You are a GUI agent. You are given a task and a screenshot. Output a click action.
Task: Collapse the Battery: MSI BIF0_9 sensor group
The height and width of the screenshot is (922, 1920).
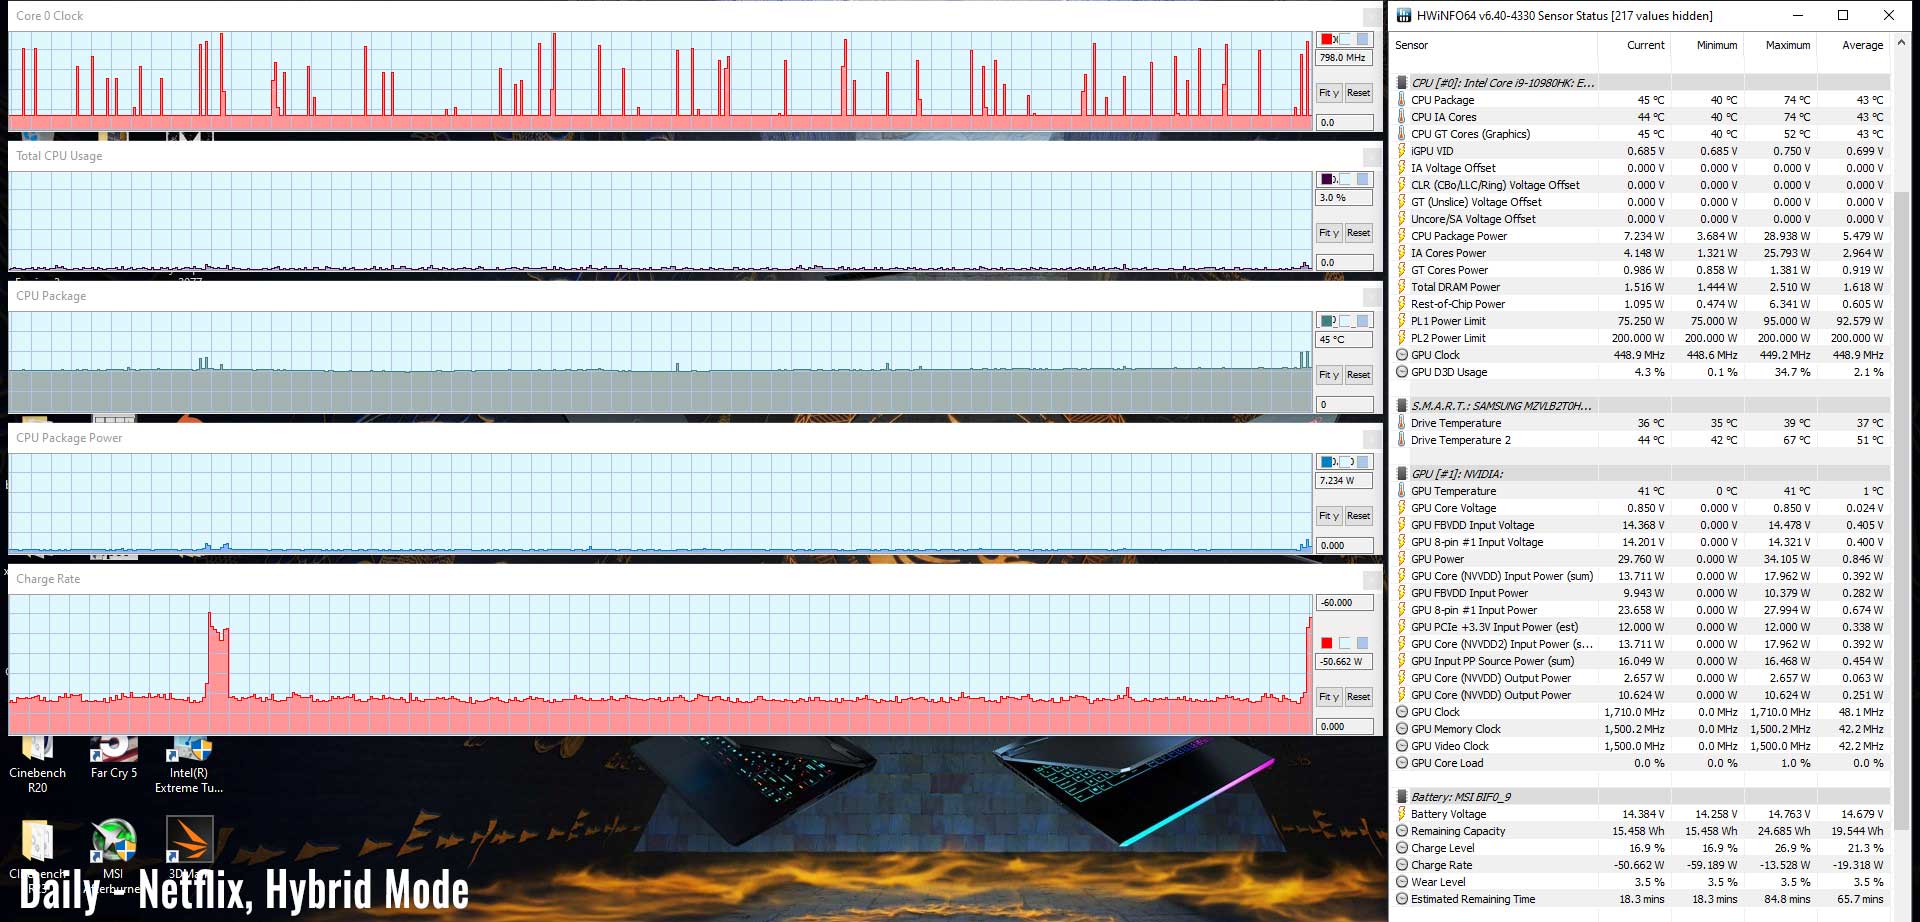pos(1402,797)
